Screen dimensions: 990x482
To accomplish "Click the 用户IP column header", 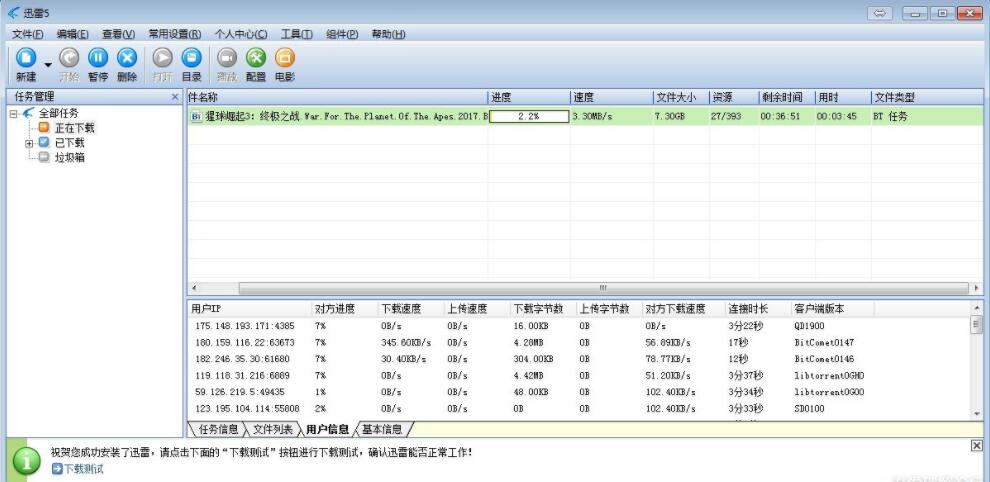I will 249,309.
